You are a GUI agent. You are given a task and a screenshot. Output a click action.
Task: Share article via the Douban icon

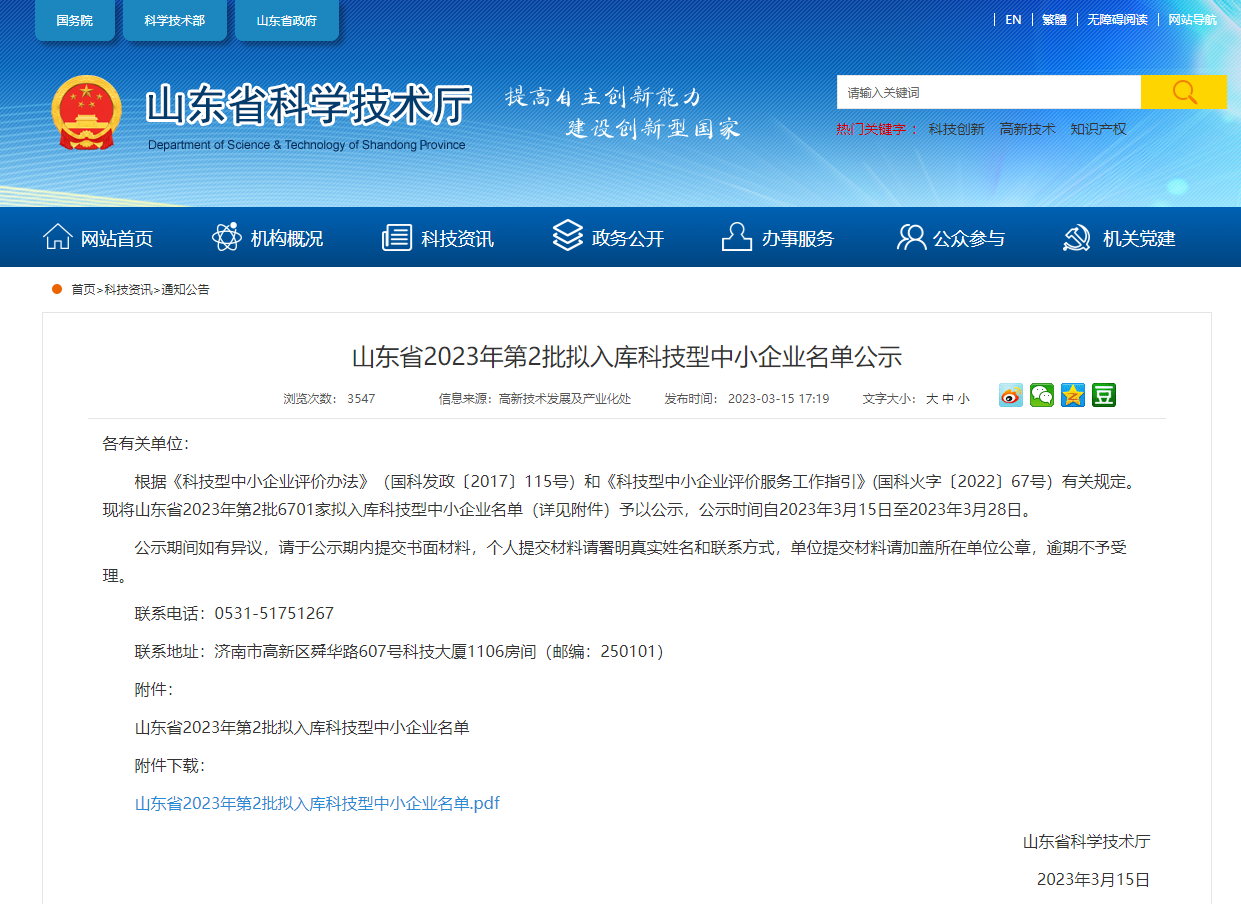coord(1103,395)
